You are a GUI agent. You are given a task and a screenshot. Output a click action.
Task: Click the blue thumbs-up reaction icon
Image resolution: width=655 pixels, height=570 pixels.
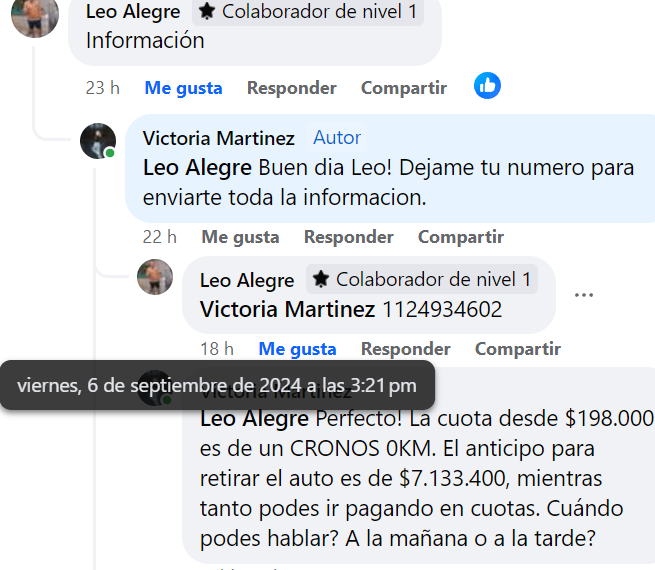[x=487, y=86]
